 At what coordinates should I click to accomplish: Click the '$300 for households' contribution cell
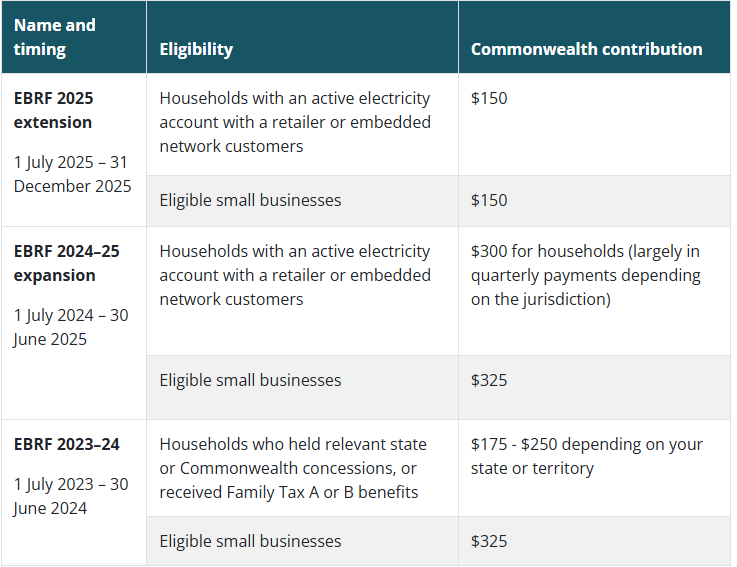(x=594, y=291)
